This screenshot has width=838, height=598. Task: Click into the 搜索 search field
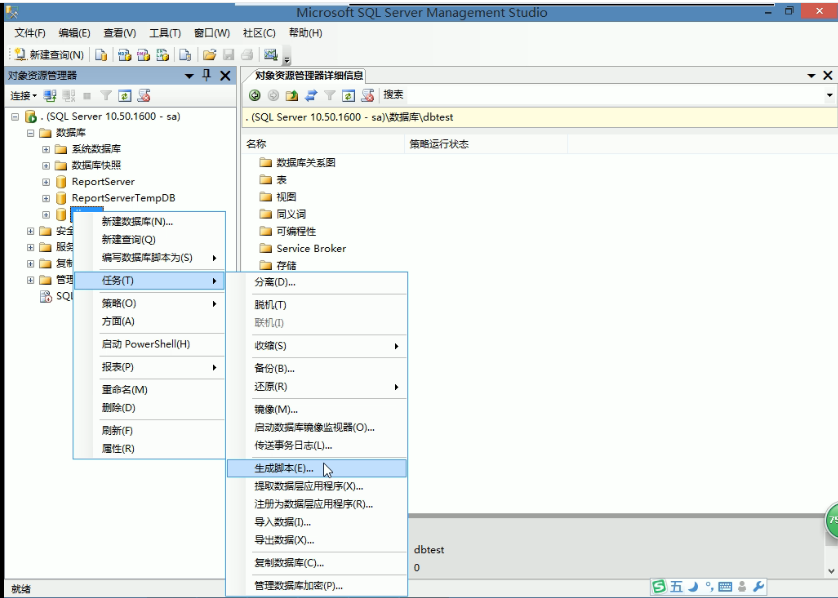(x=615, y=95)
